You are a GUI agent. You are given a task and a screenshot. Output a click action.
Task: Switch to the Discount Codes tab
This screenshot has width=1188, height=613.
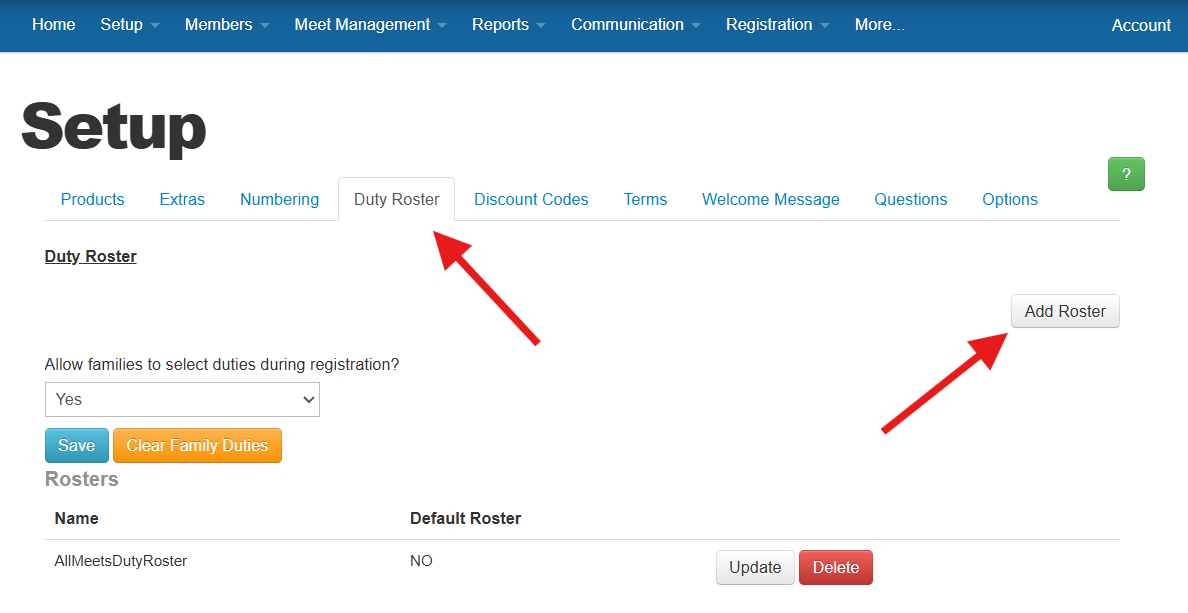[x=531, y=199]
